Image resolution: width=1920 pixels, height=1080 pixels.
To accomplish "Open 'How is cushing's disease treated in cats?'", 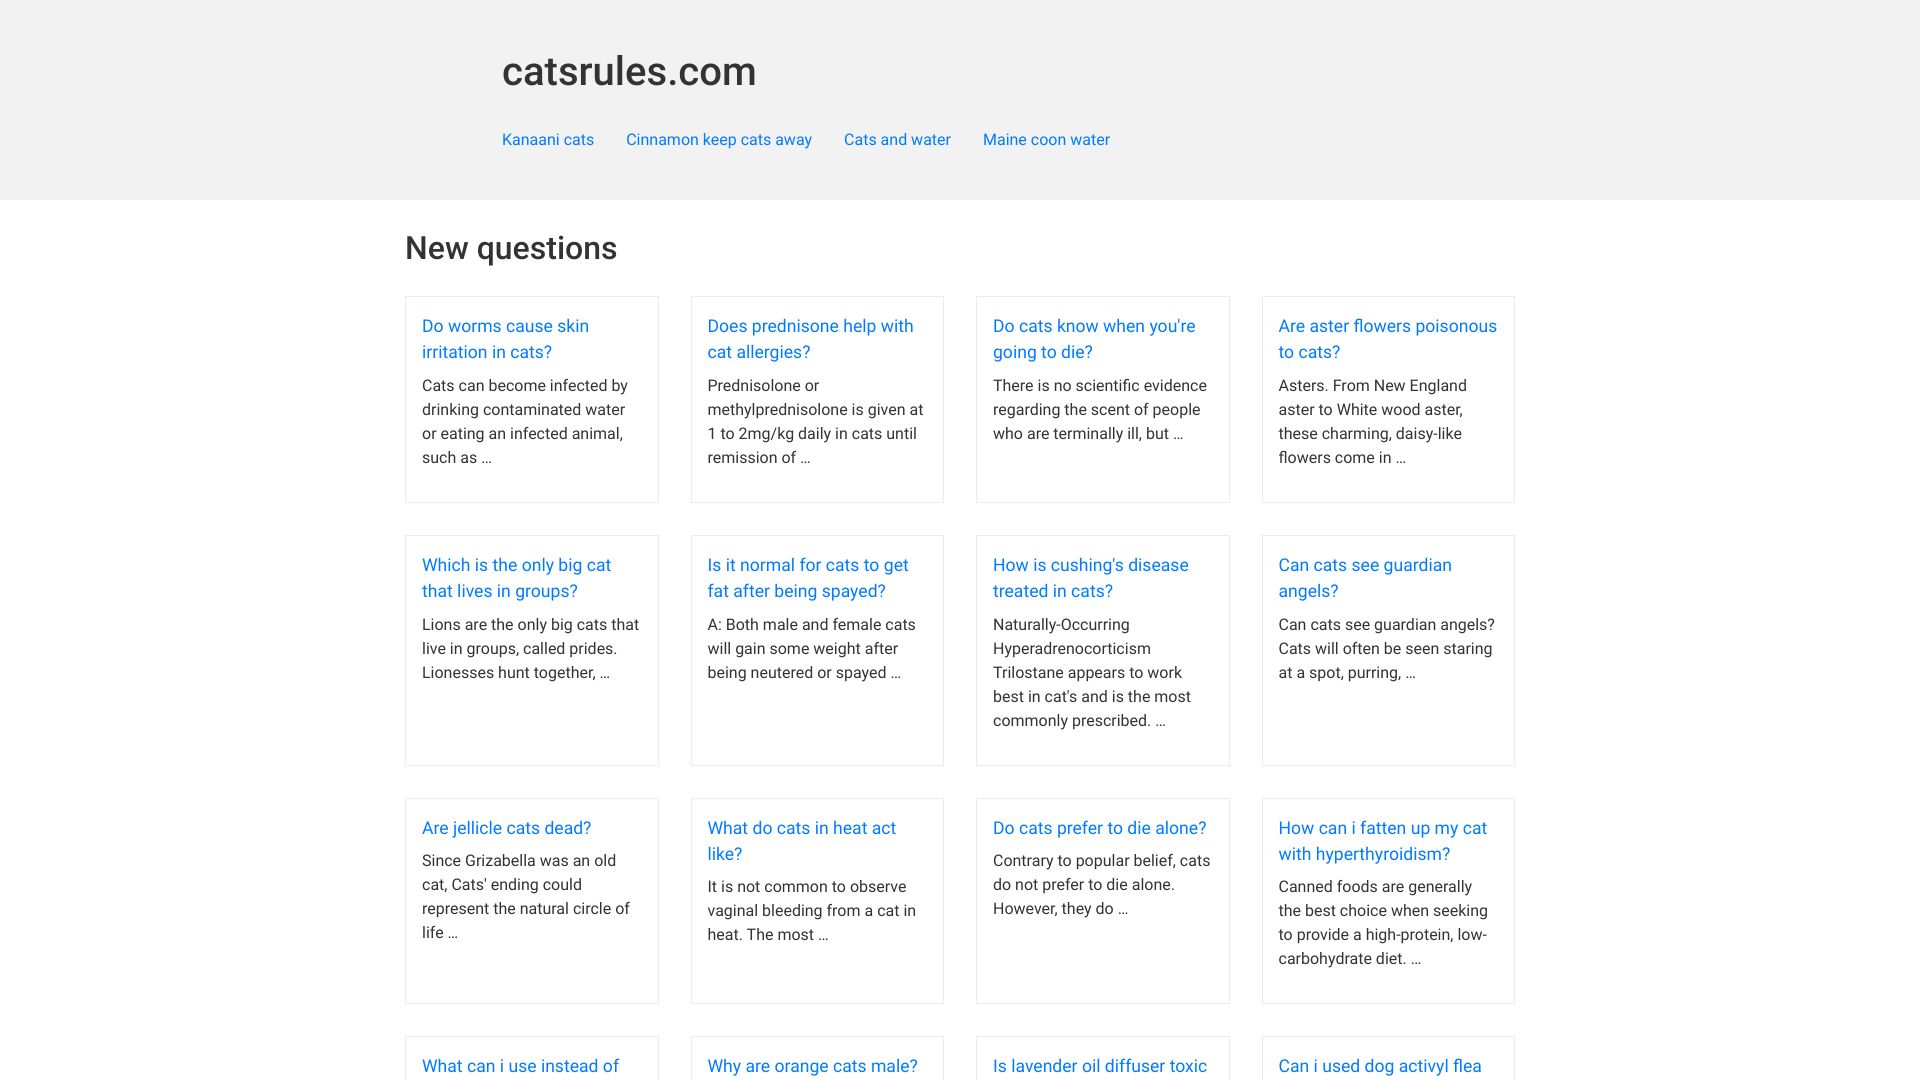I will point(1090,578).
